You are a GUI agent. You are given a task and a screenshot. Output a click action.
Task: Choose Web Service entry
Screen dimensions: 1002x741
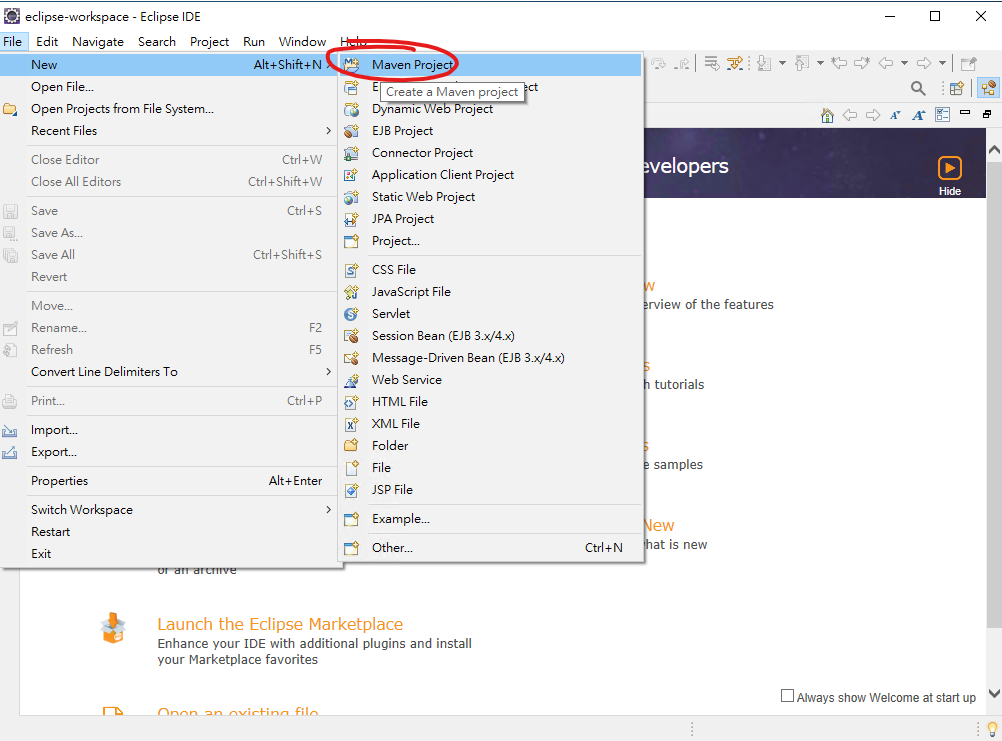click(490, 379)
